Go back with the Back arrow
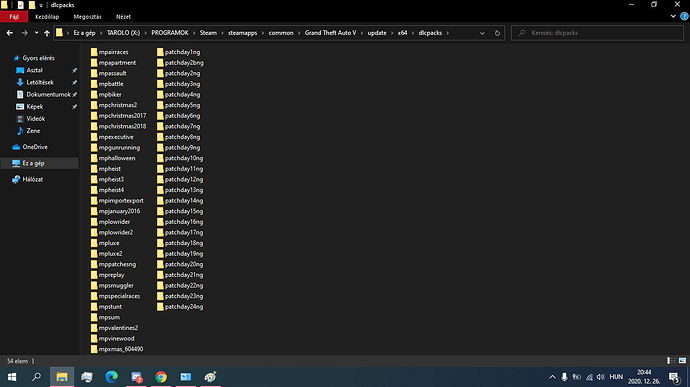The height and width of the screenshot is (387, 690). click(9, 33)
